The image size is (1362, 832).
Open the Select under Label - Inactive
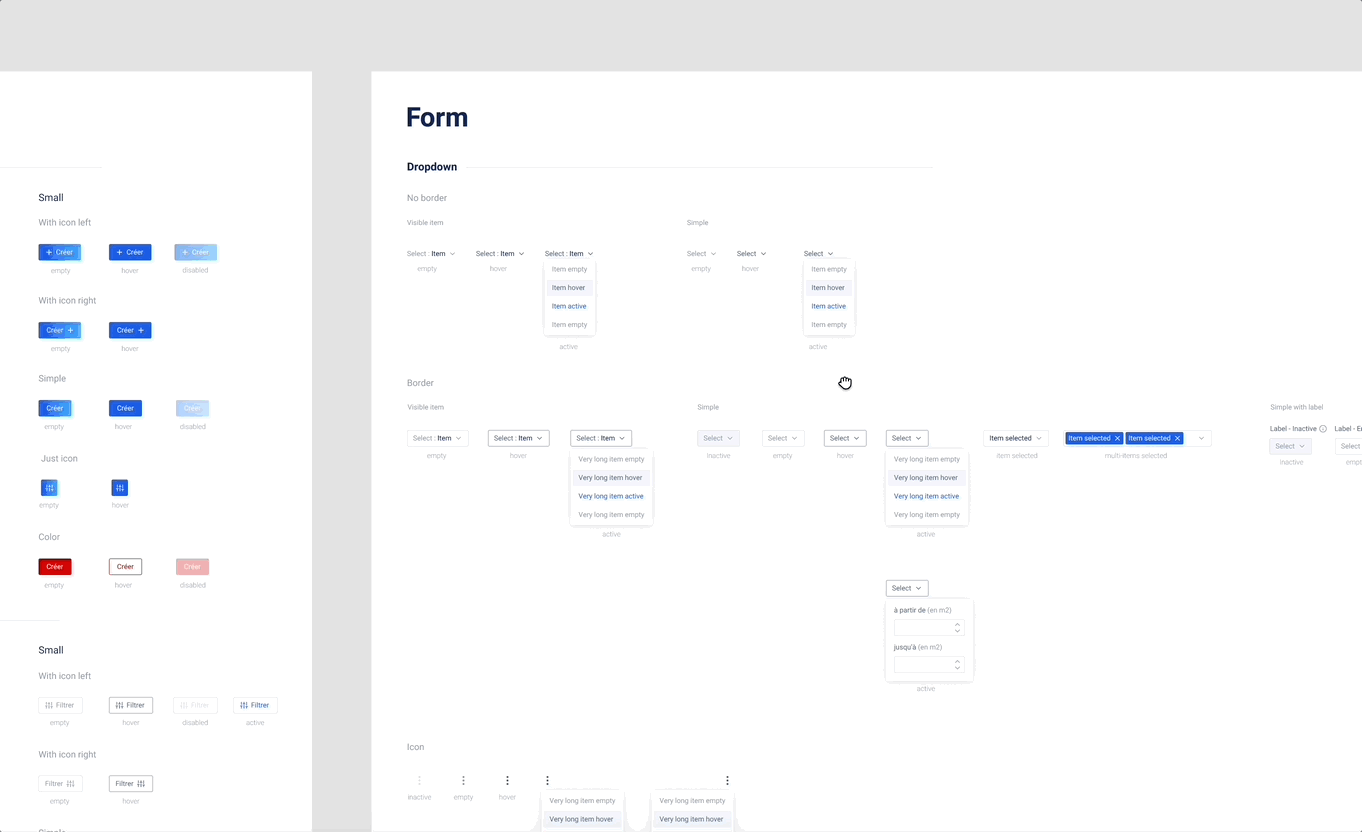click(1290, 446)
